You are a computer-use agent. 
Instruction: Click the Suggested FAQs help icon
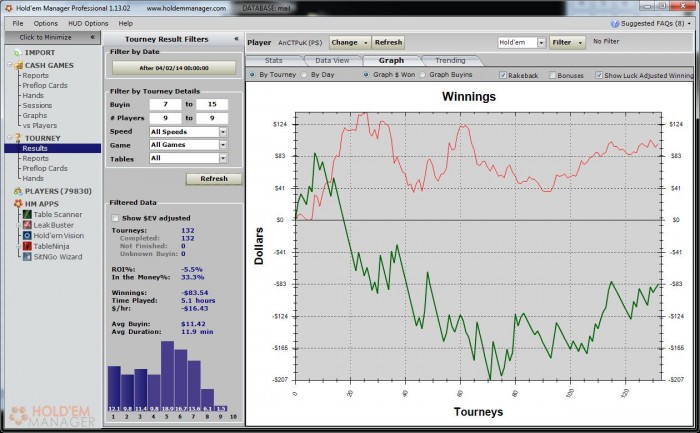615,24
